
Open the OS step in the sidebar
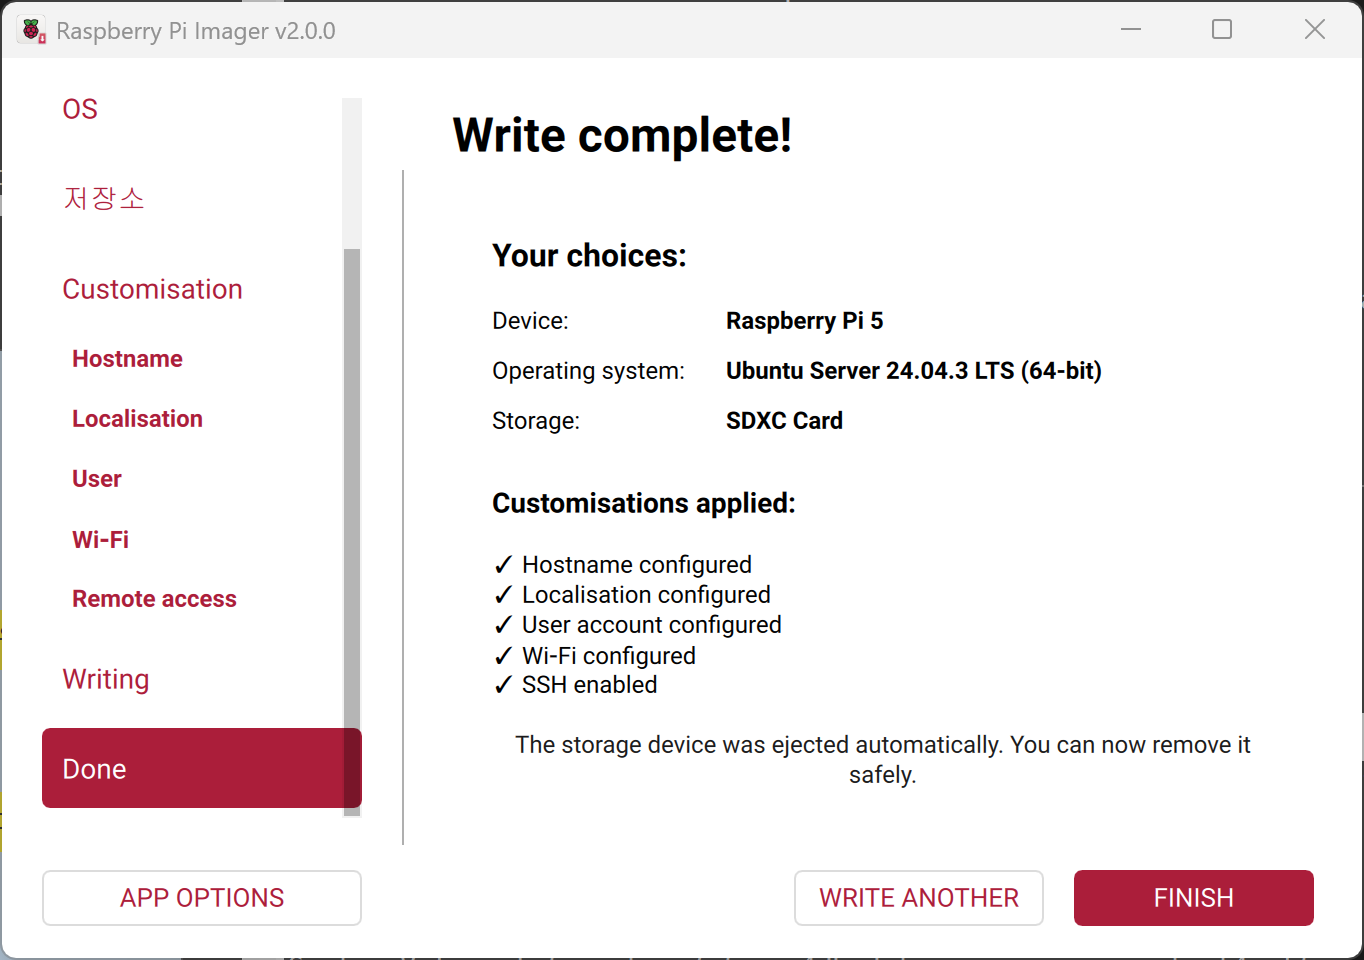pyautogui.click(x=80, y=109)
